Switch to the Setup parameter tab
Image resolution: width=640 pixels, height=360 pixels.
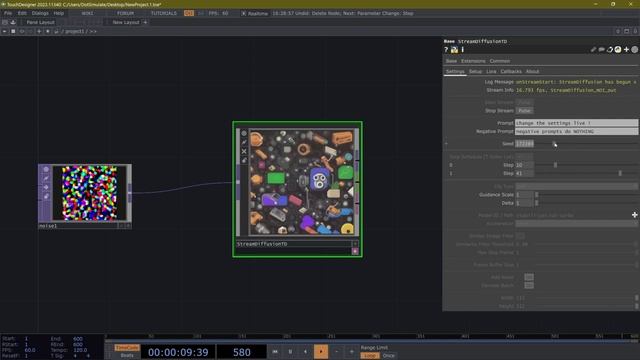coord(475,71)
